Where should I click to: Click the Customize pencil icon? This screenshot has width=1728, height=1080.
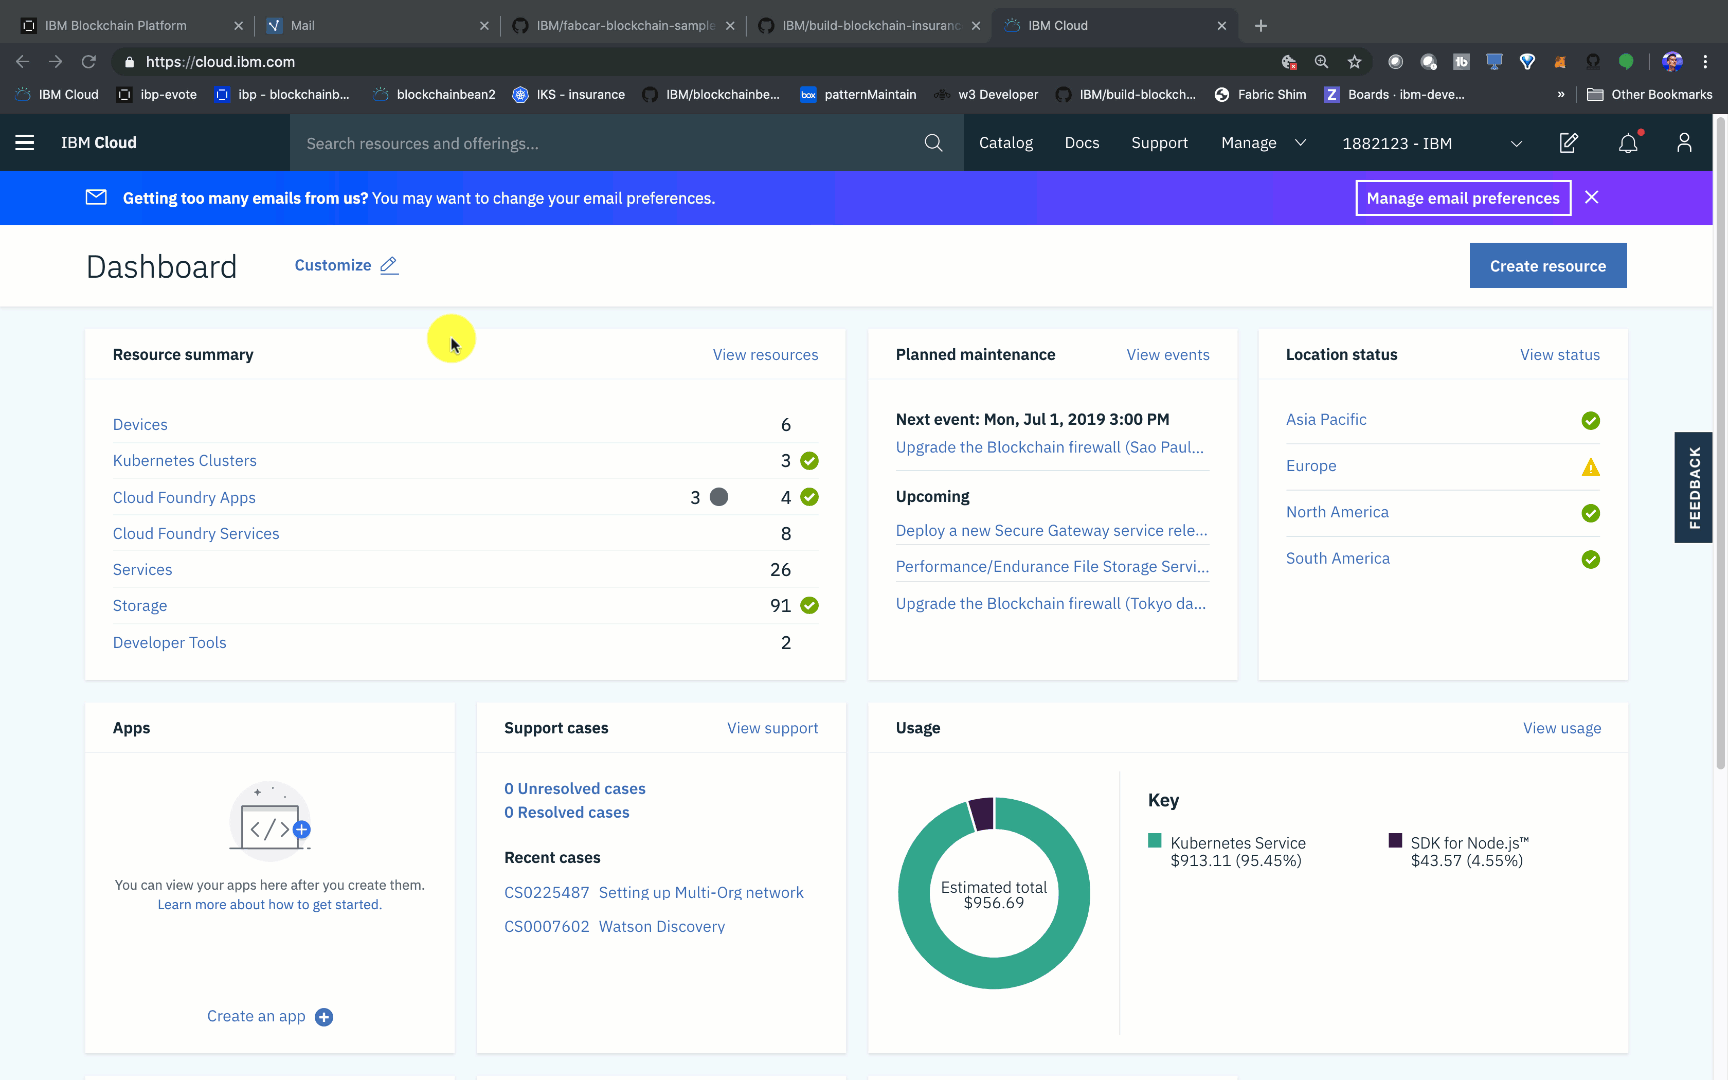point(389,265)
